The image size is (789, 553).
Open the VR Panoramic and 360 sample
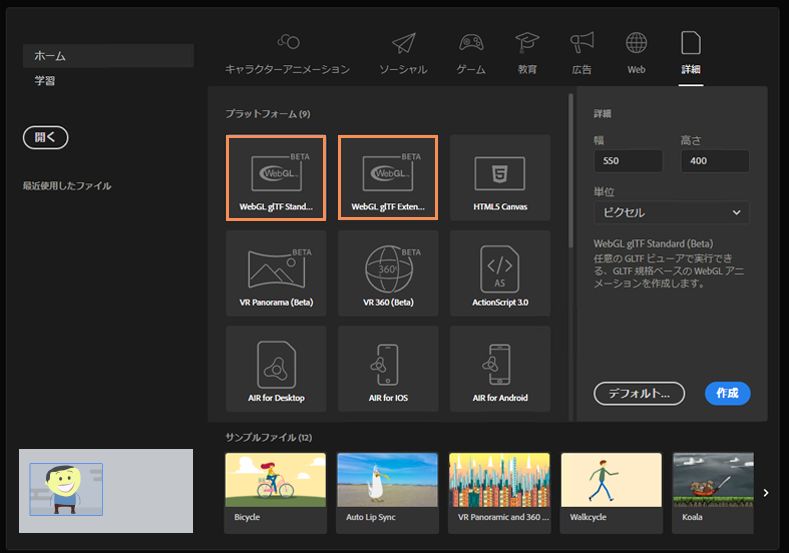pyautogui.click(x=500, y=493)
